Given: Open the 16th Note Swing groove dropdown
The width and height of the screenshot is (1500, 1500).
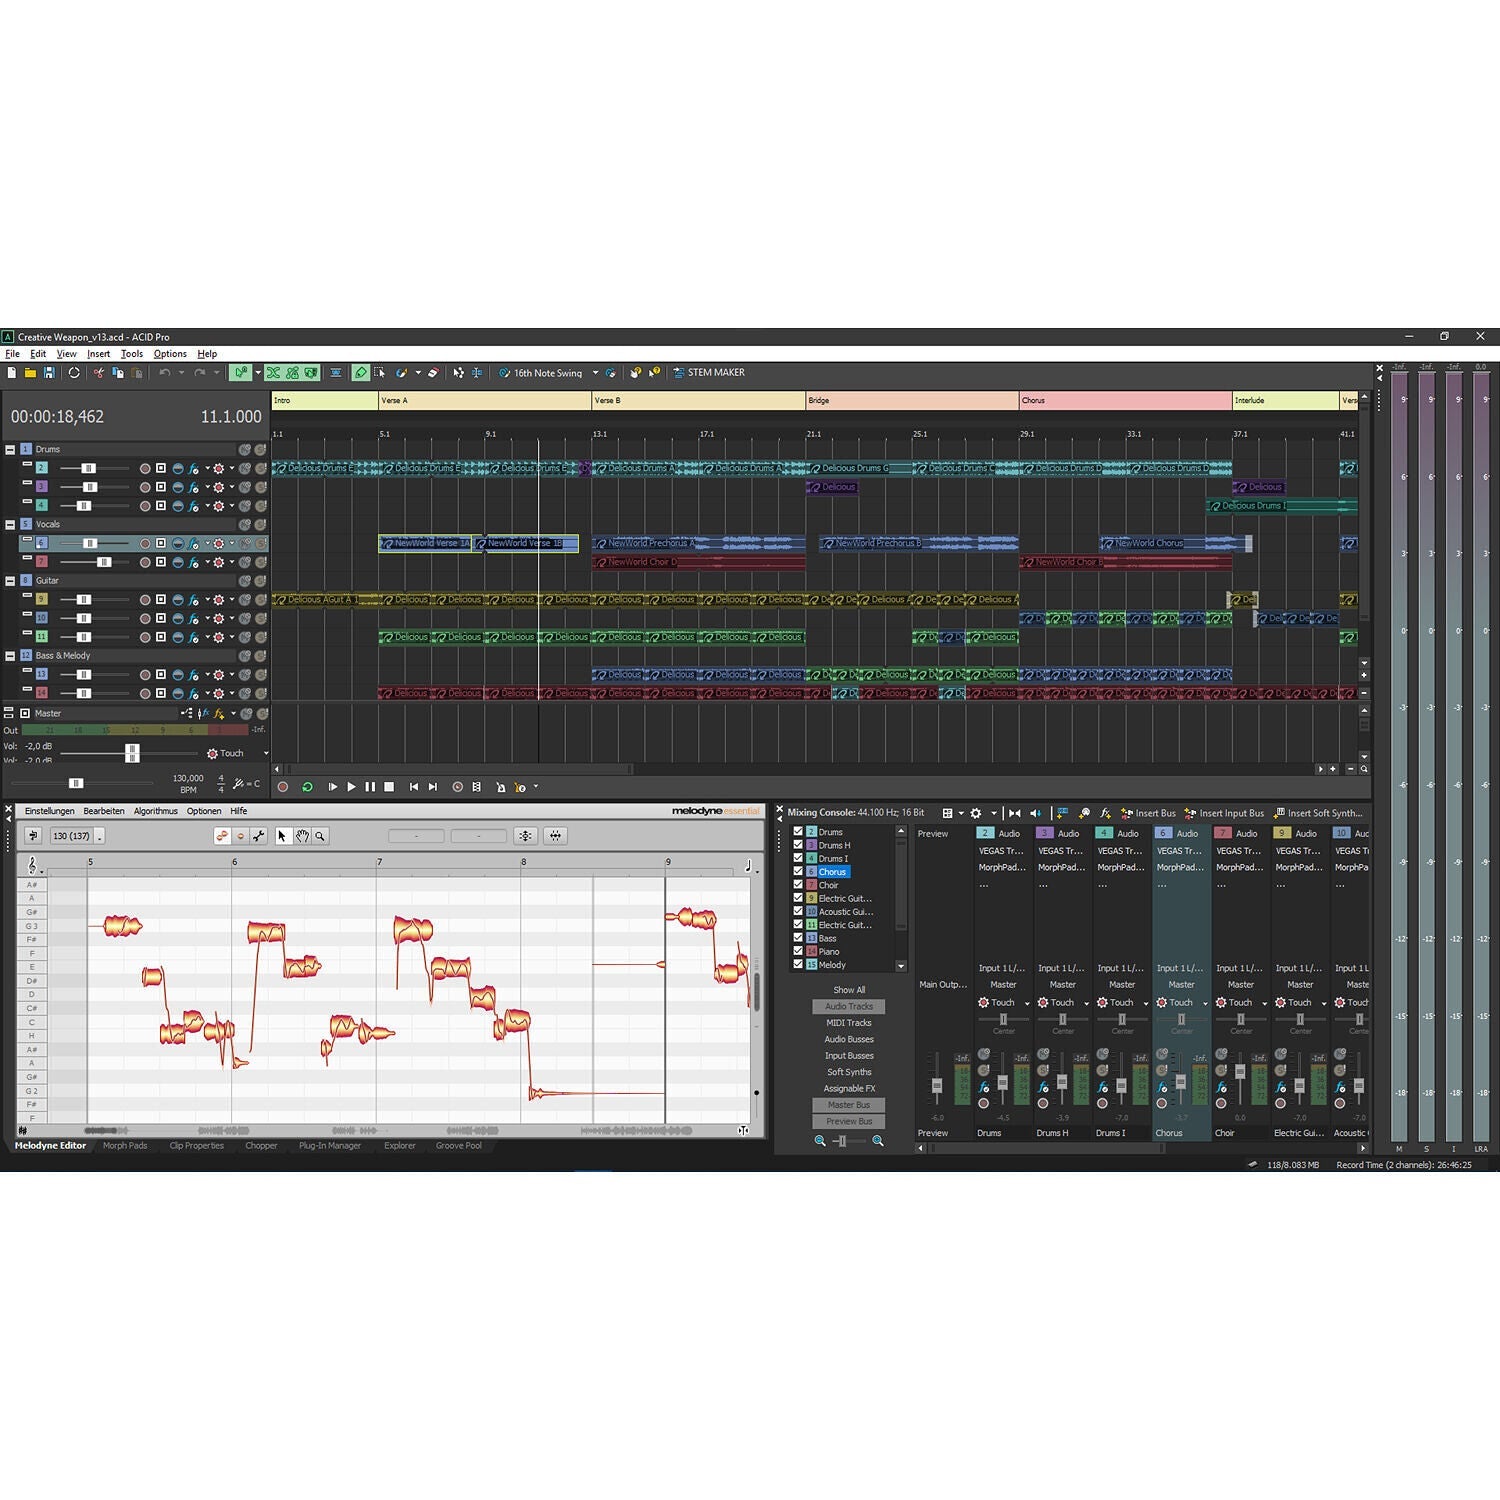Looking at the screenshot, I should pyautogui.click(x=595, y=373).
